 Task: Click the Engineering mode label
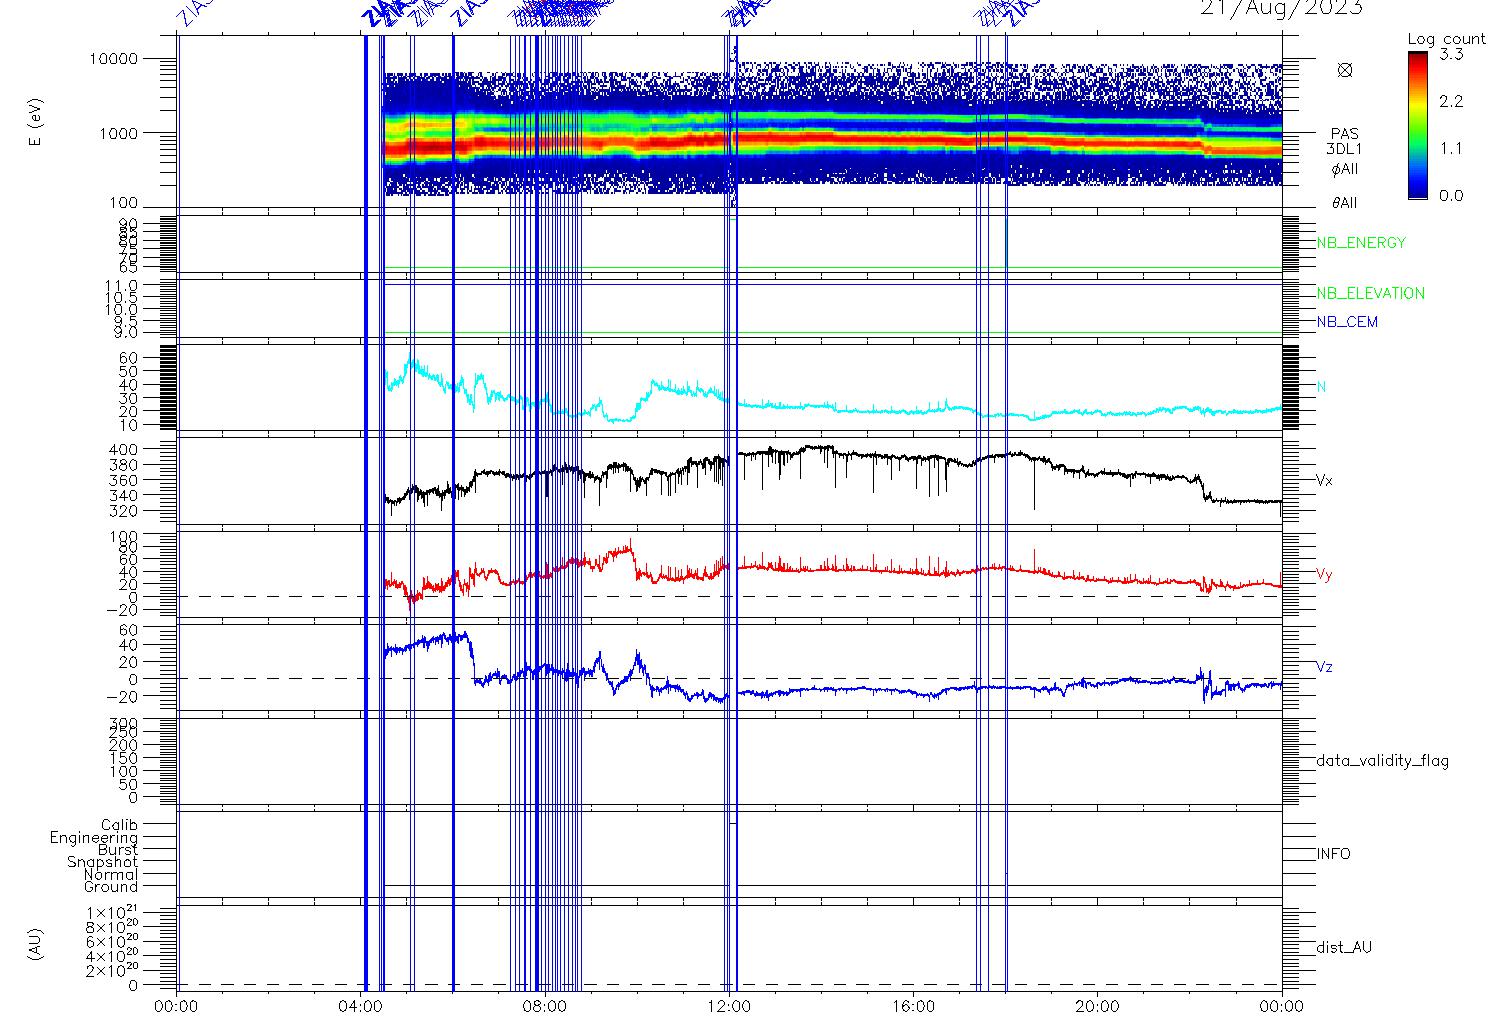point(94,838)
